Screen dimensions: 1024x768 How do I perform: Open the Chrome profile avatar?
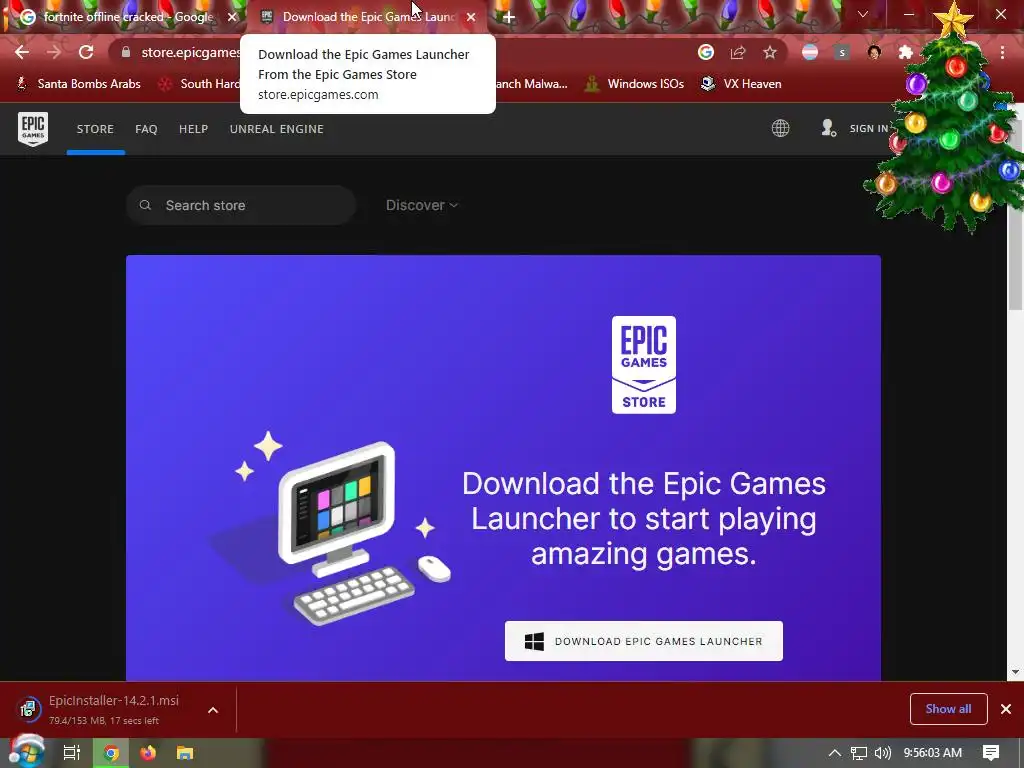point(874,52)
